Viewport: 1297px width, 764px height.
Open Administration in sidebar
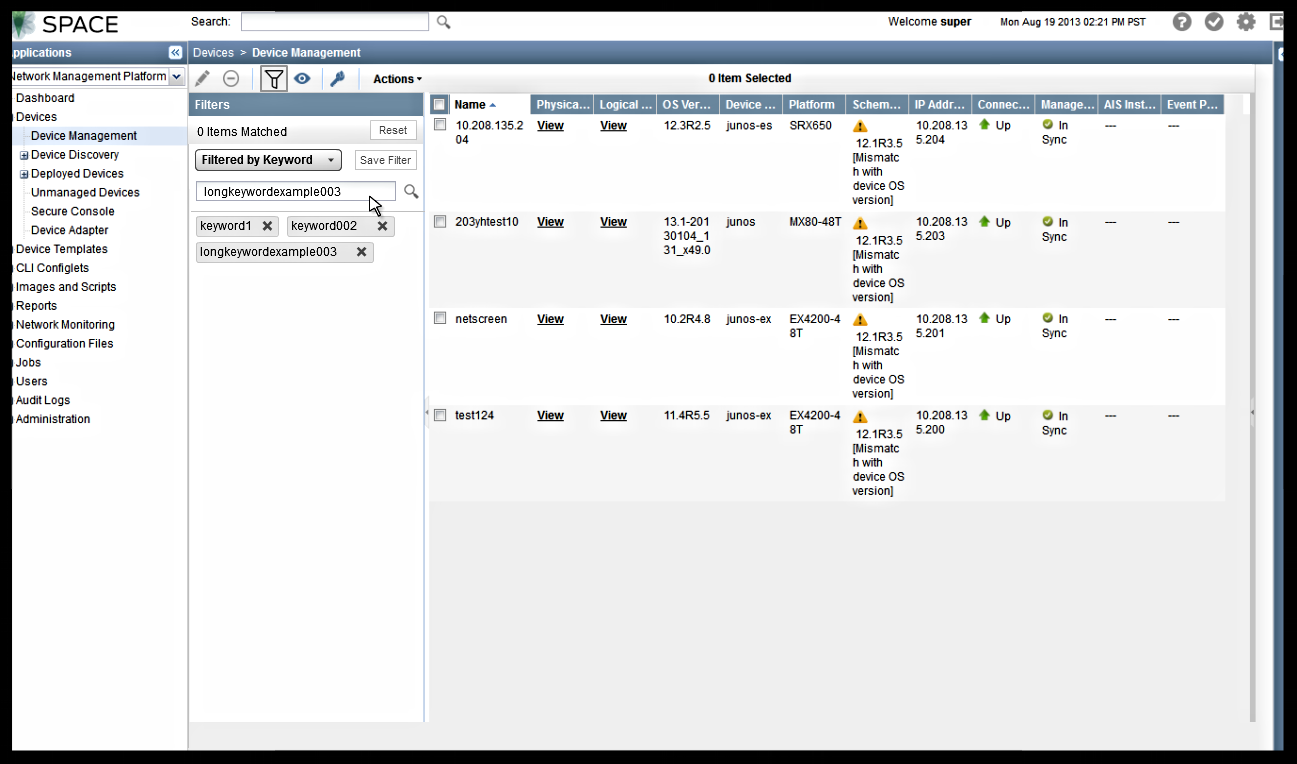pyautogui.click(x=53, y=419)
